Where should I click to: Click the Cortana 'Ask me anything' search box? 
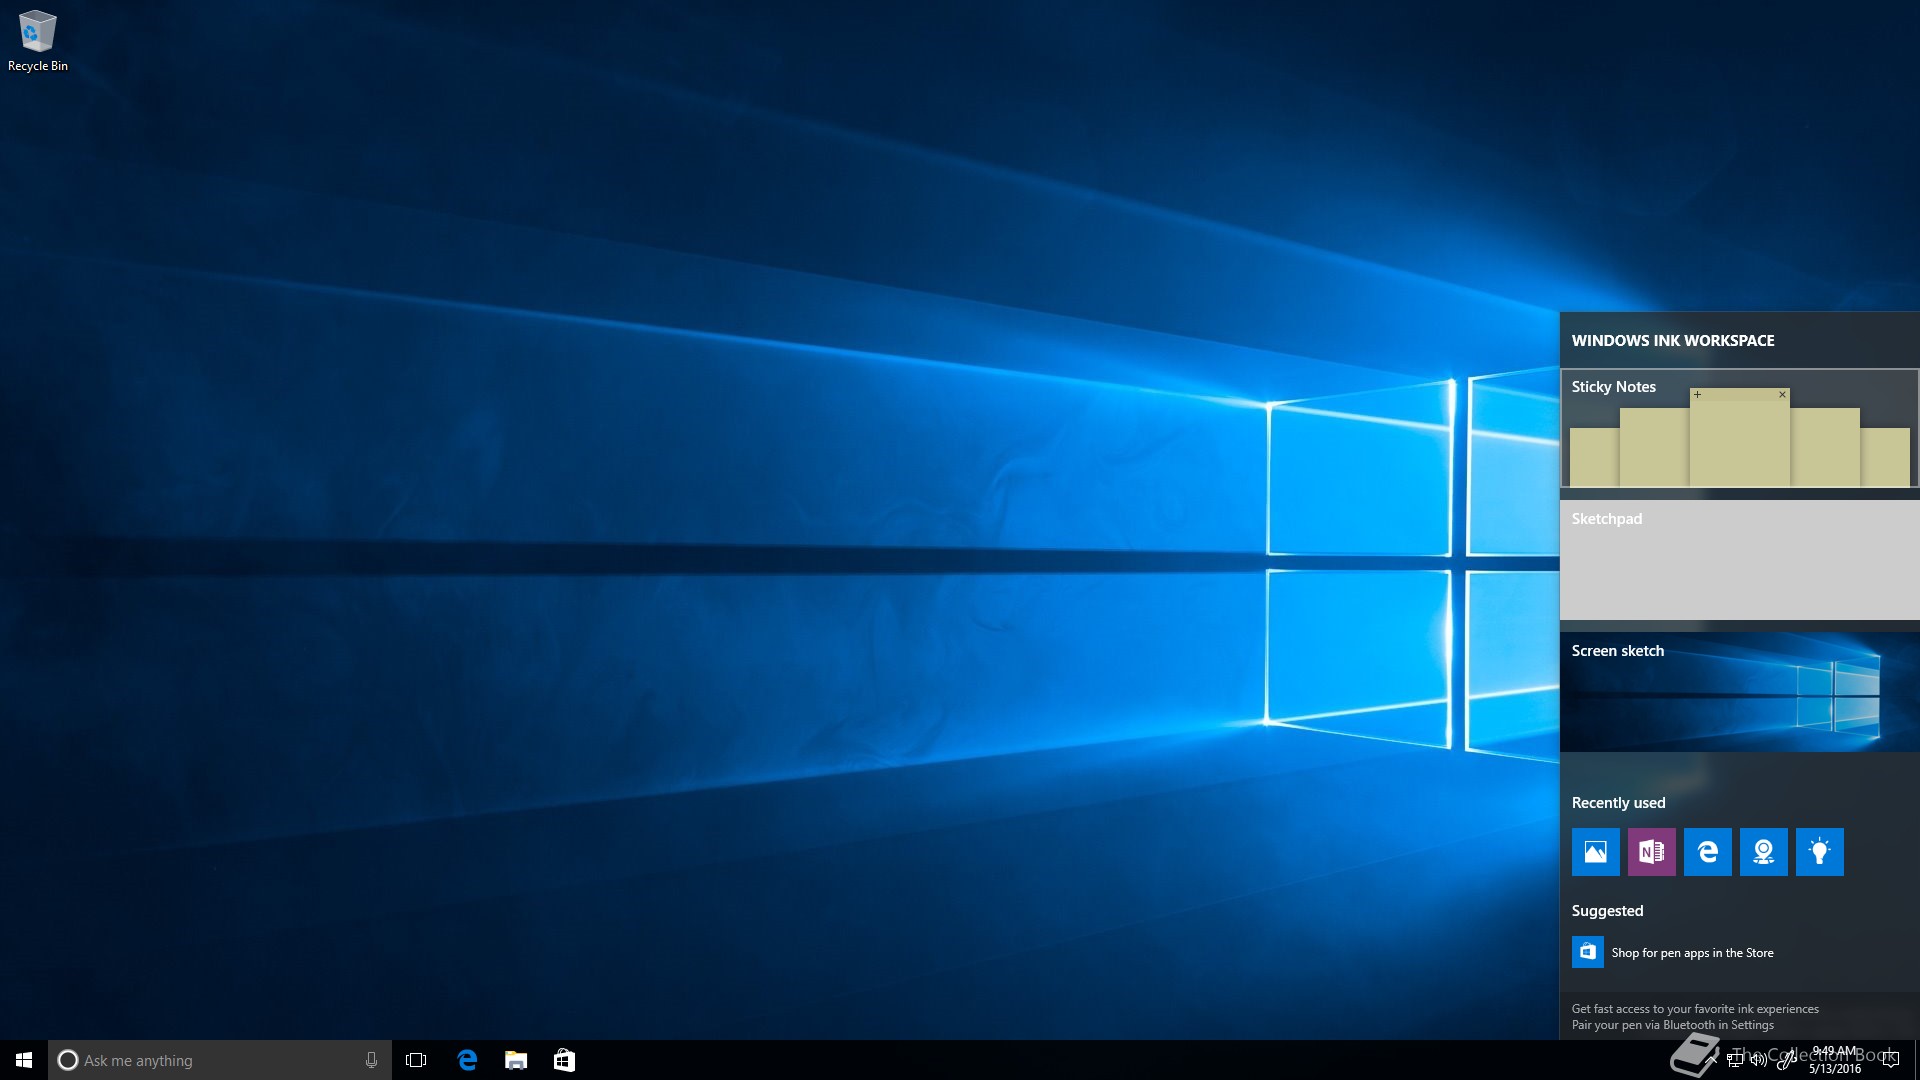tap(220, 1060)
